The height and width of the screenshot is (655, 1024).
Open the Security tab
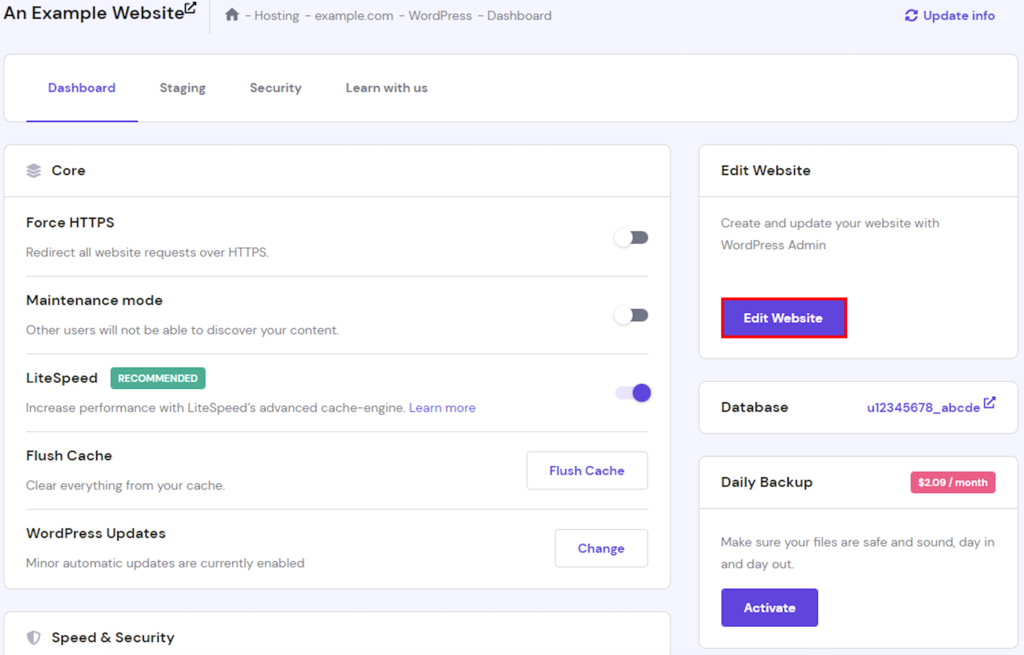click(x=275, y=88)
